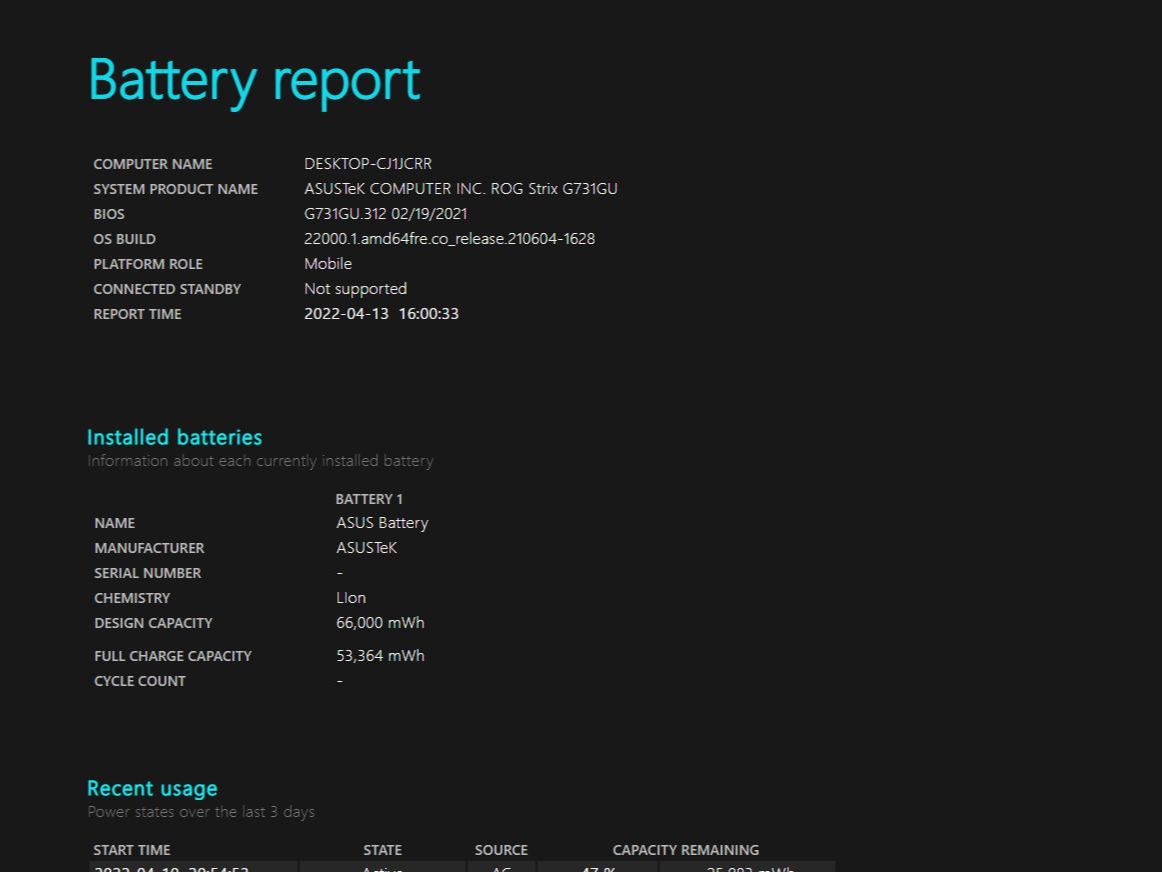This screenshot has width=1162, height=872.
Task: Select full charge capacity 53,364 mWh
Action: click(380, 656)
